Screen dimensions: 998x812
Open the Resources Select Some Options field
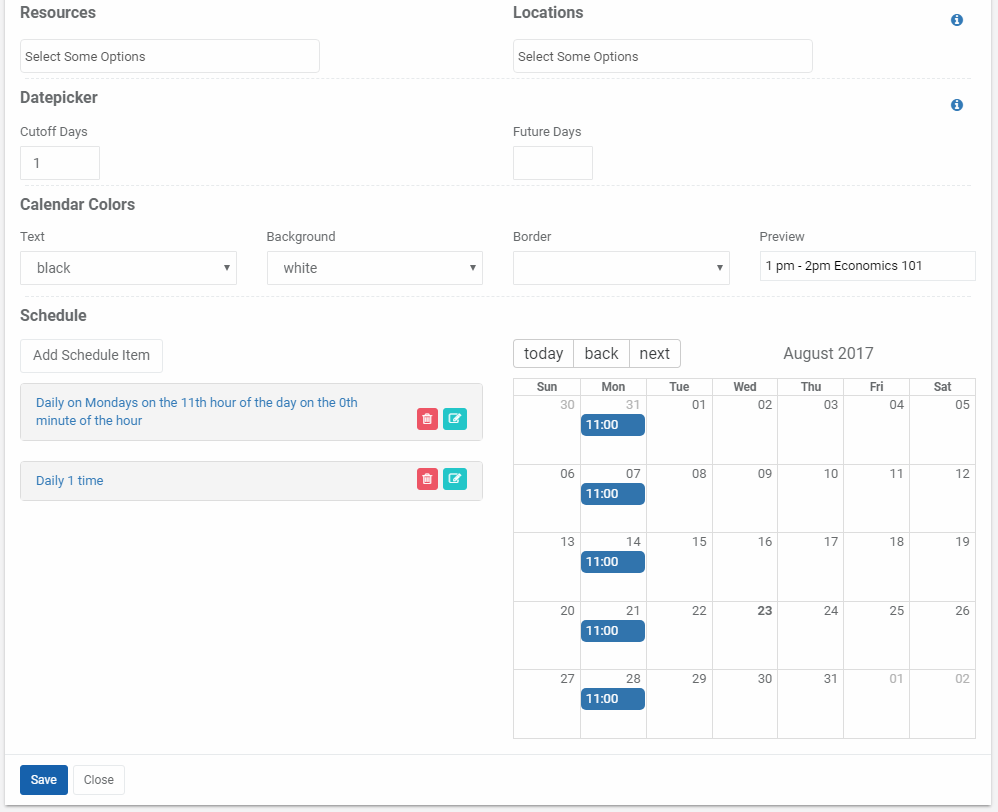(x=170, y=56)
